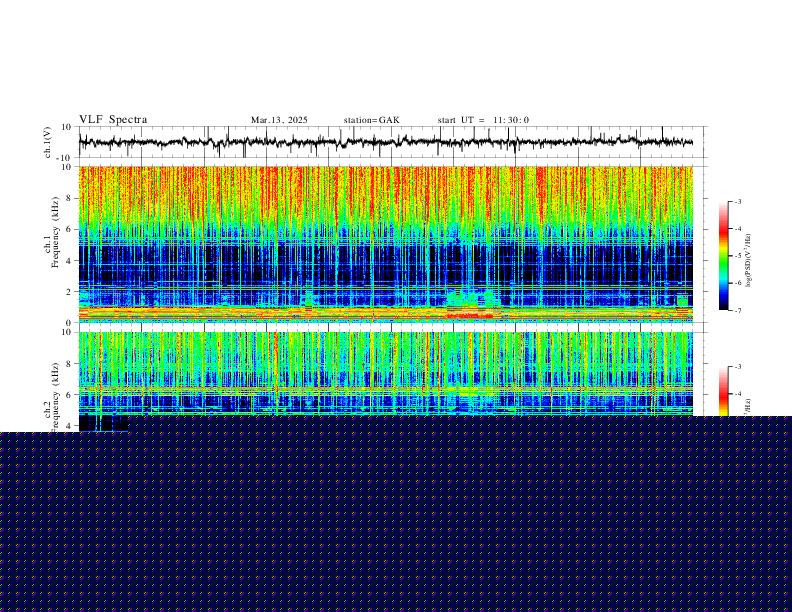
Task: Click the "-7" tick on ch.1 colorbar
Action: 738,311
